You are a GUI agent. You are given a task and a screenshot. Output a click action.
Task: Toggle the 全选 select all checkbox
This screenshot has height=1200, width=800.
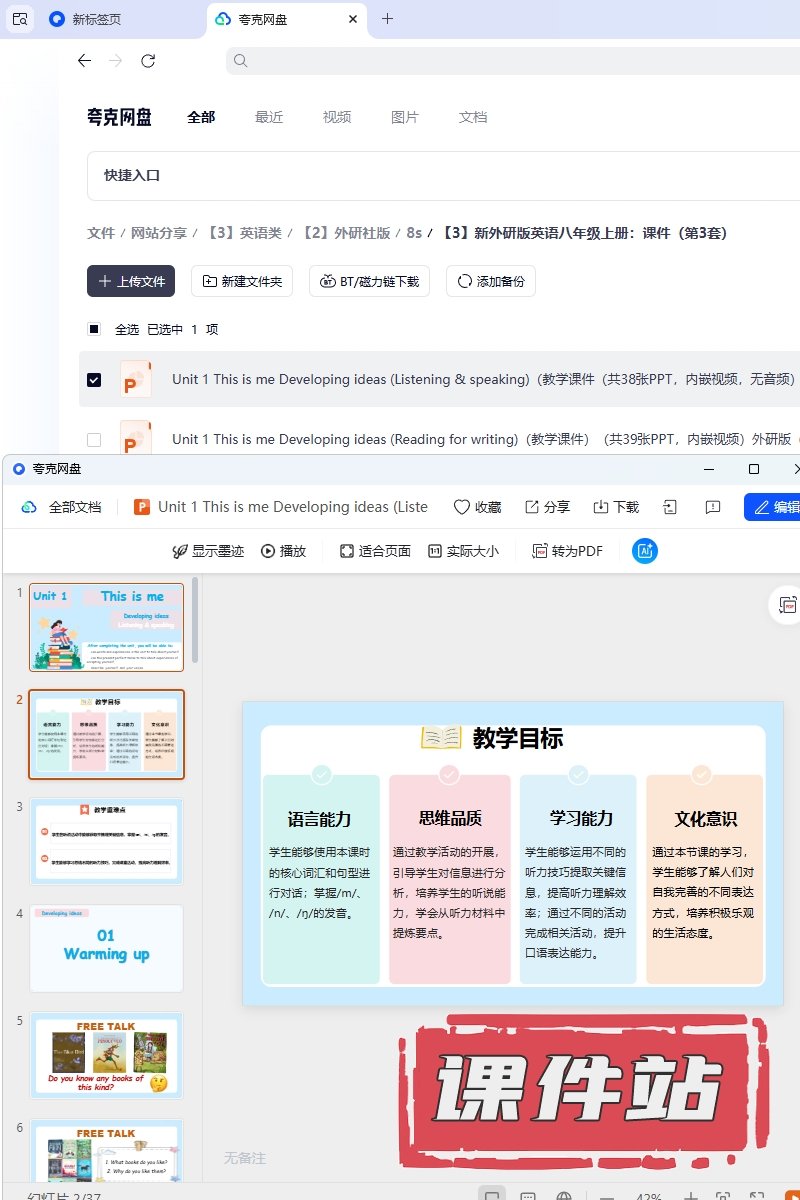click(94, 329)
